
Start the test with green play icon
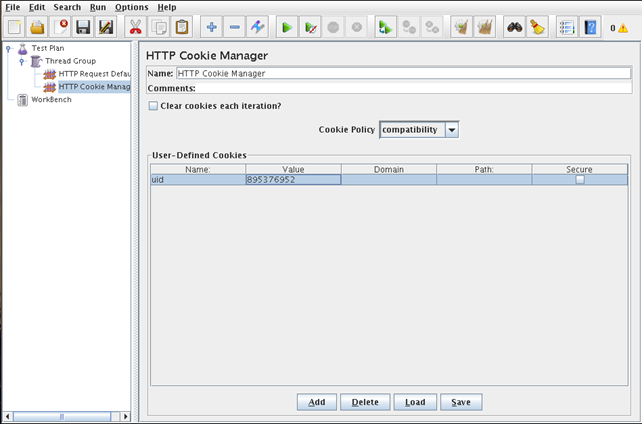[x=286, y=28]
